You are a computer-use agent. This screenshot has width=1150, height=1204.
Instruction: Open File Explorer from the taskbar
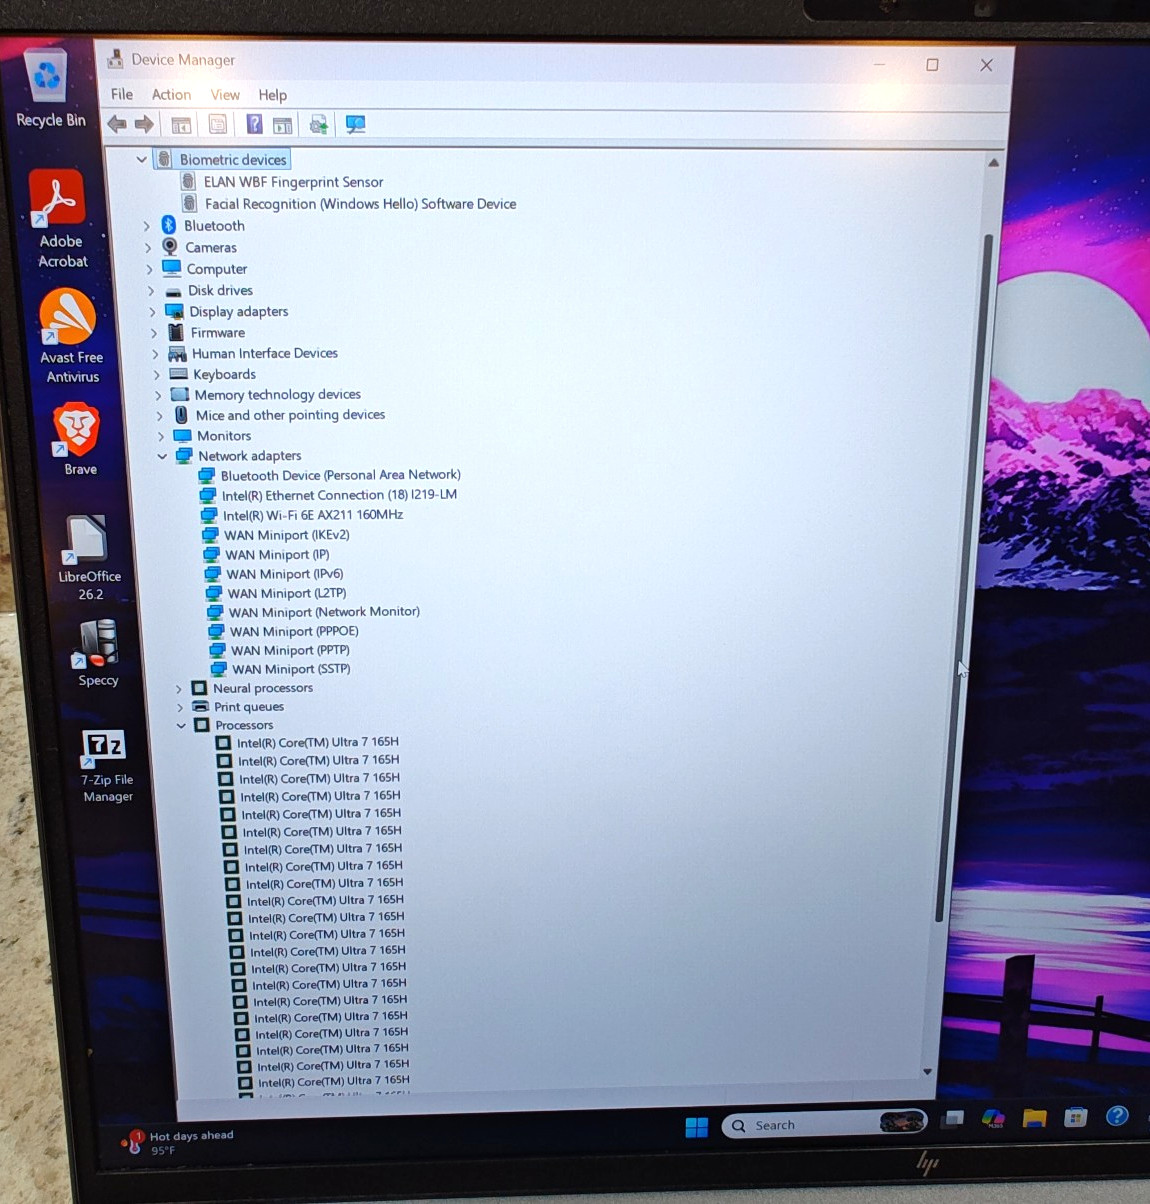[1034, 1117]
